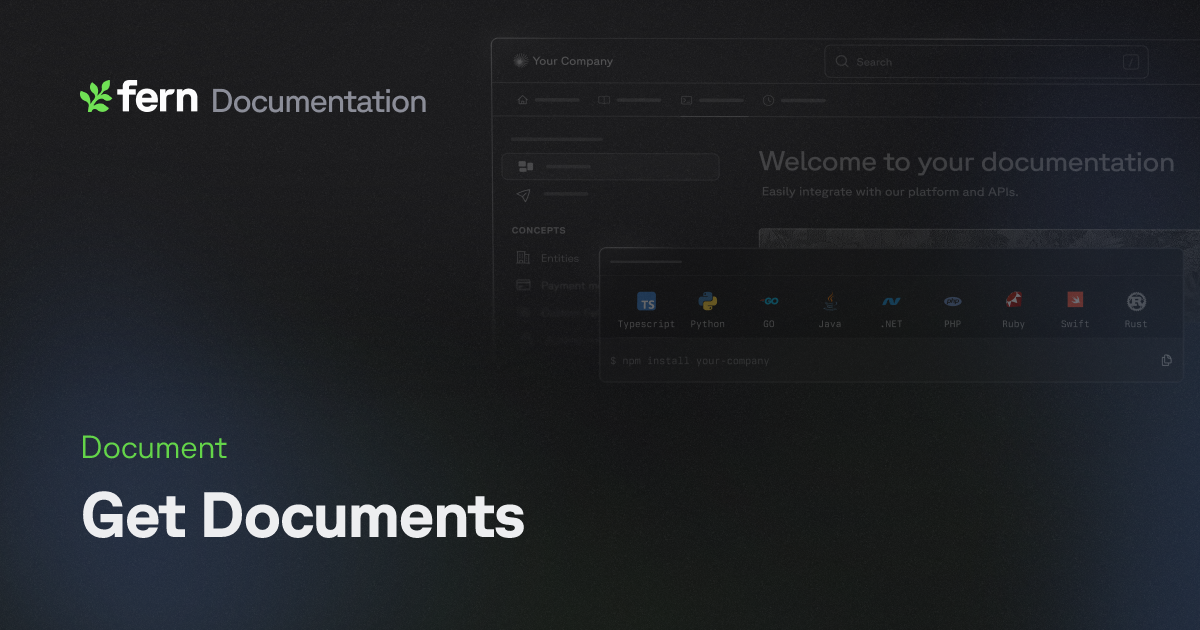Select the highlighted sidebar item with blocks icon

coord(610,167)
